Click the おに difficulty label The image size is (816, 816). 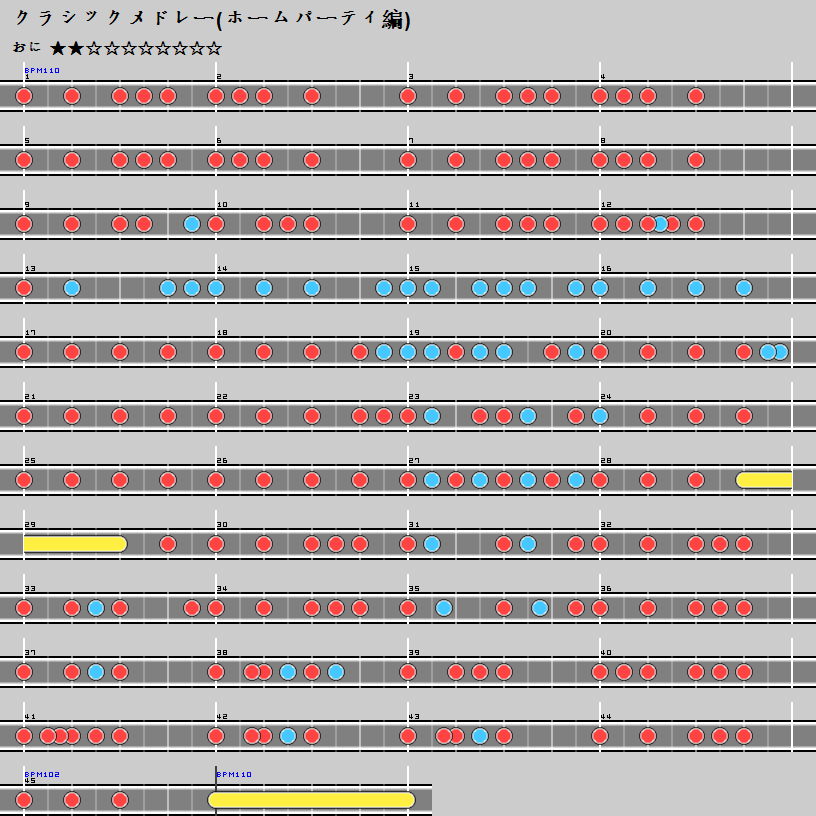27,47
